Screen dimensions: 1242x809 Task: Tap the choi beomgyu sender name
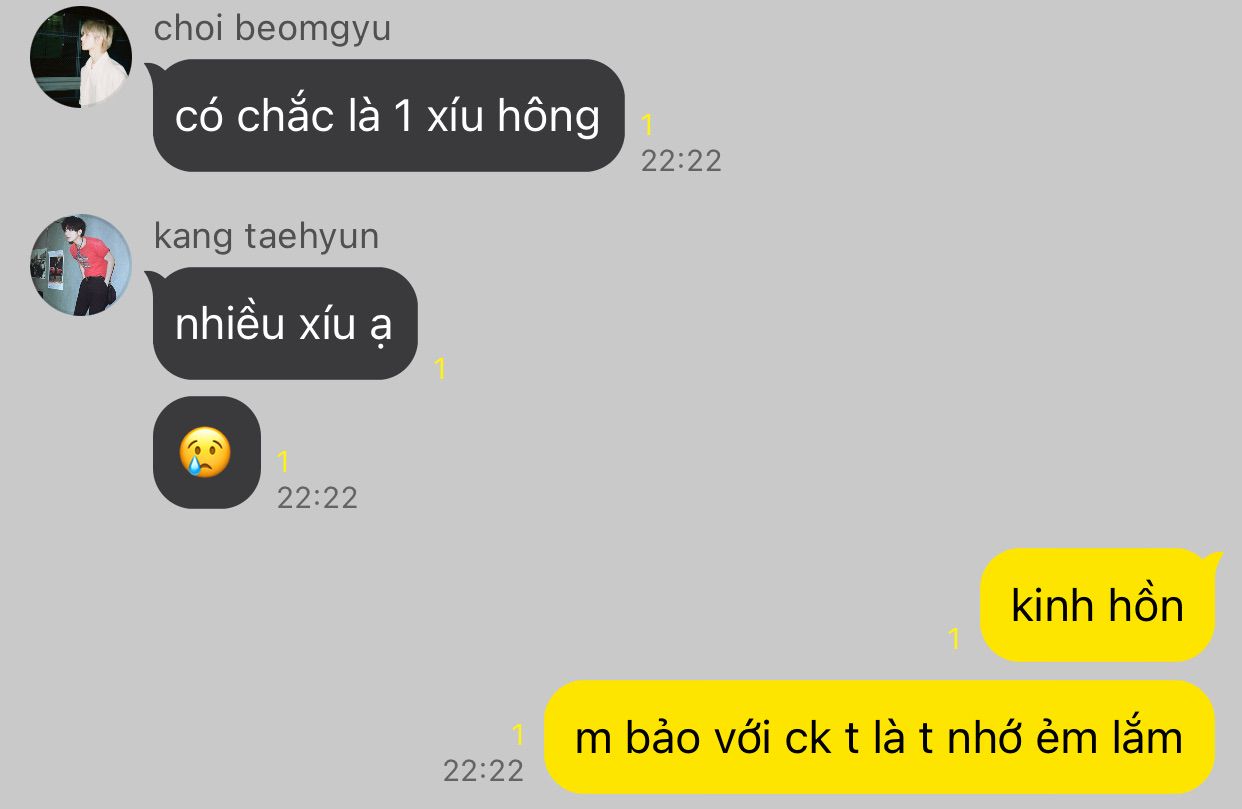click(272, 28)
